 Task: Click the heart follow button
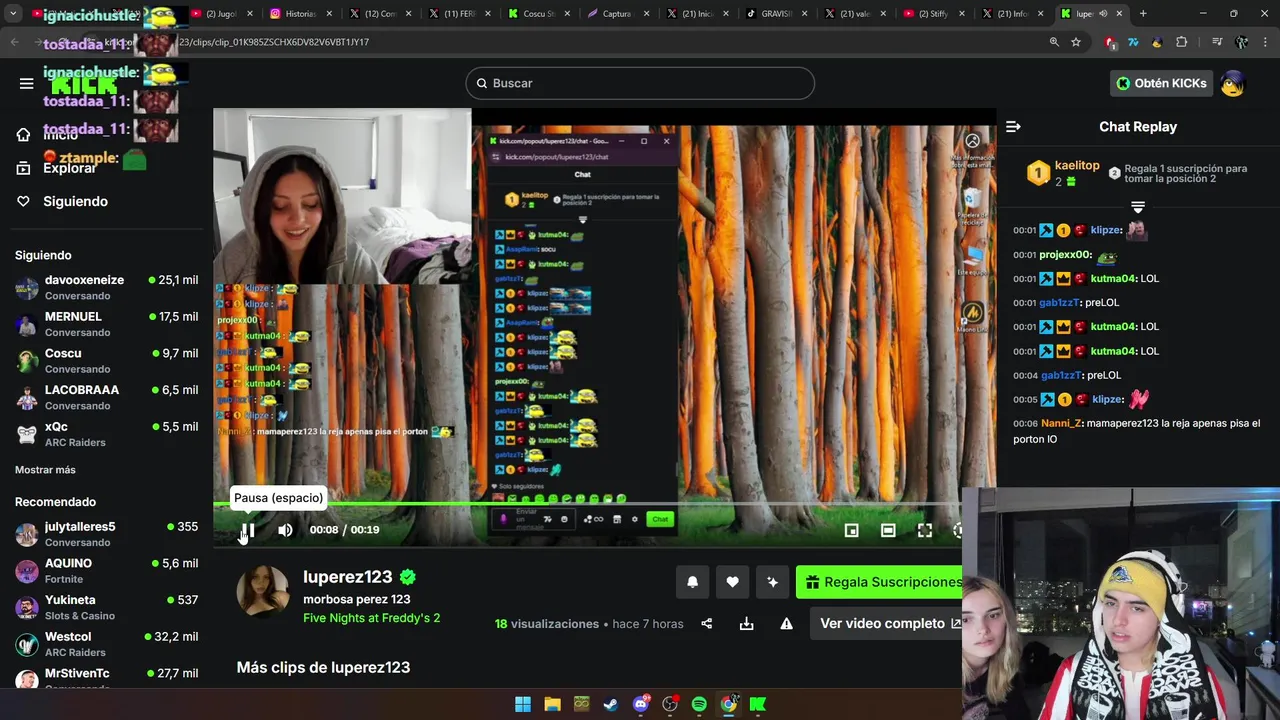[732, 582]
